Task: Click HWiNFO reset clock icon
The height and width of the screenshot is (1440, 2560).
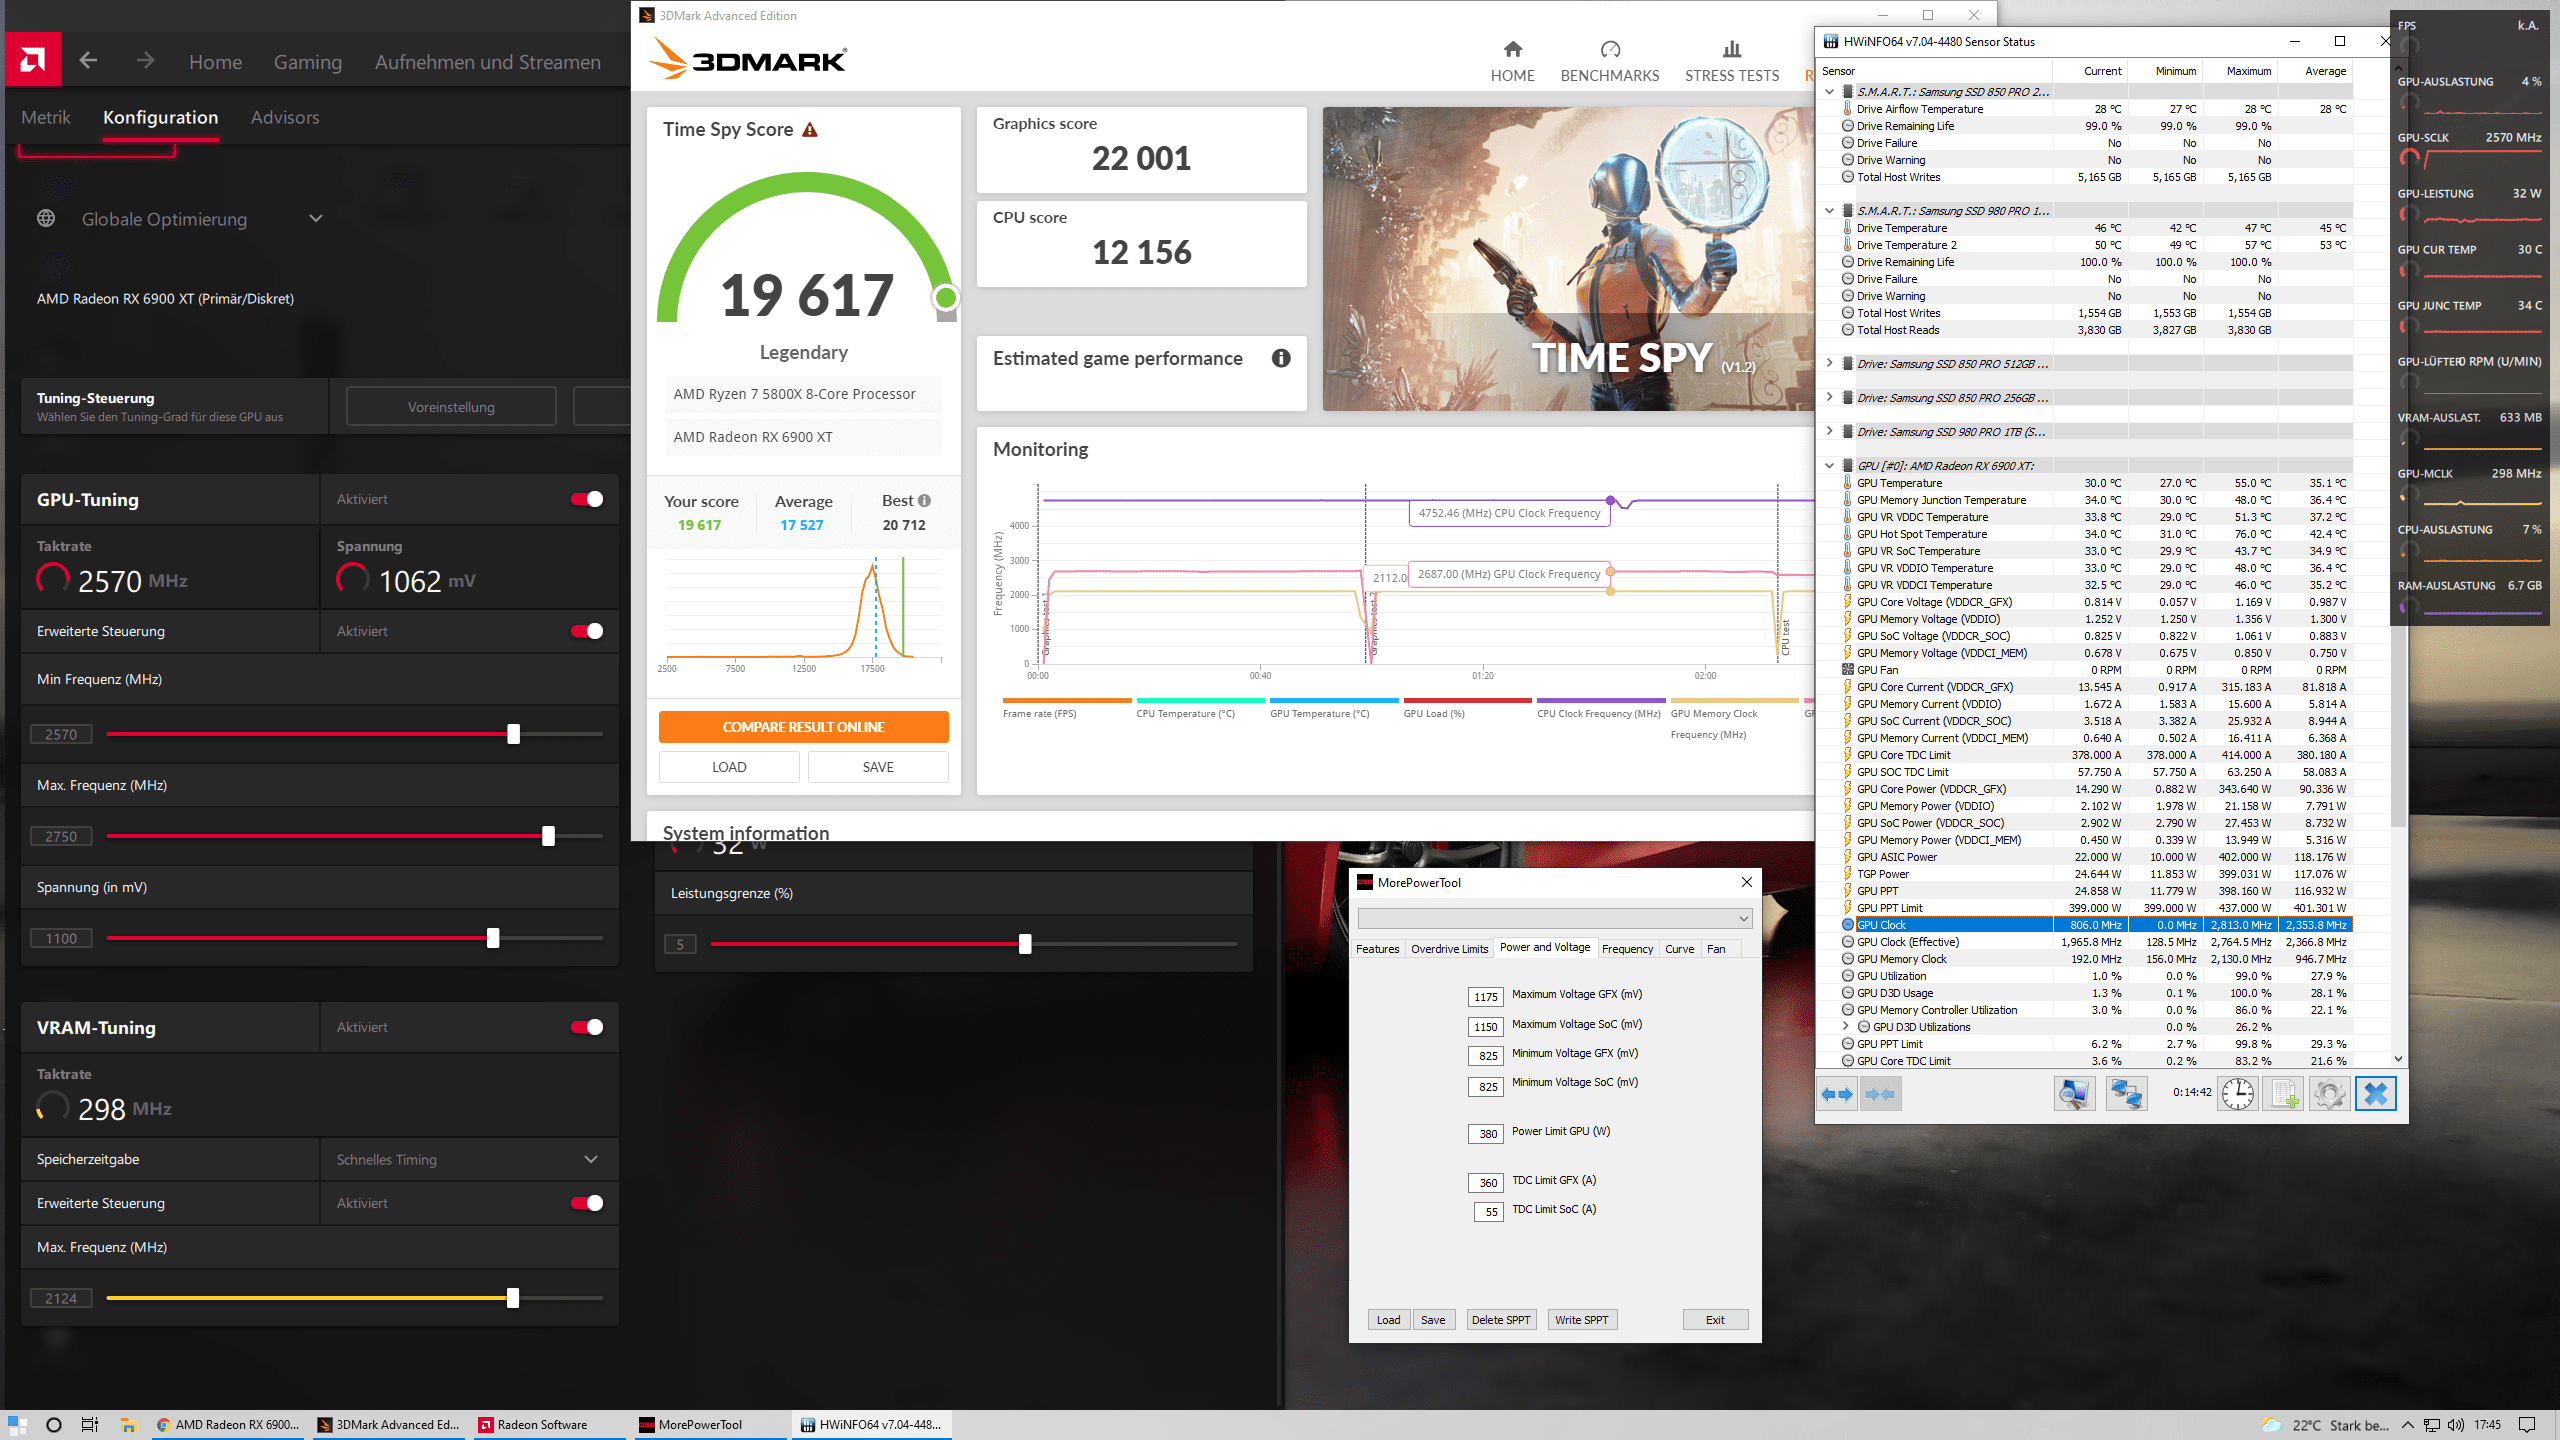Action: point(2237,1094)
